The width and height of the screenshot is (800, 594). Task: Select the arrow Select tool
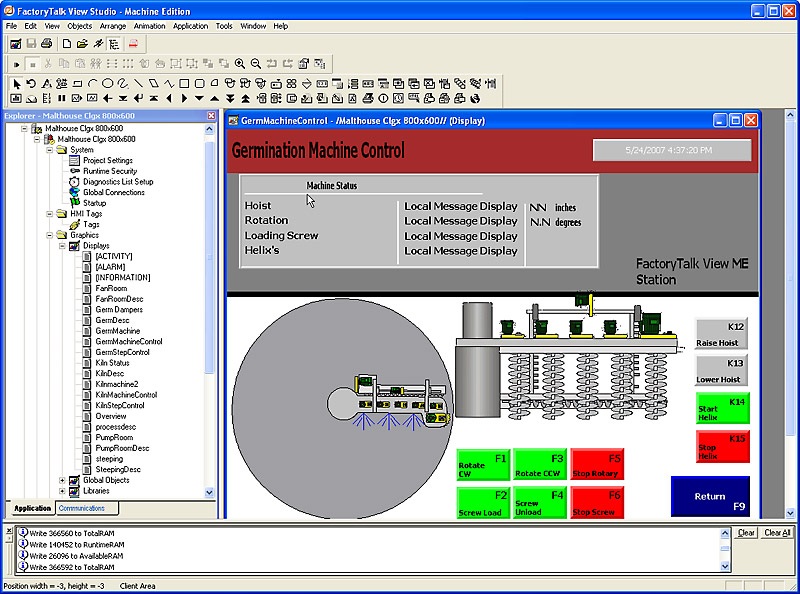point(17,83)
